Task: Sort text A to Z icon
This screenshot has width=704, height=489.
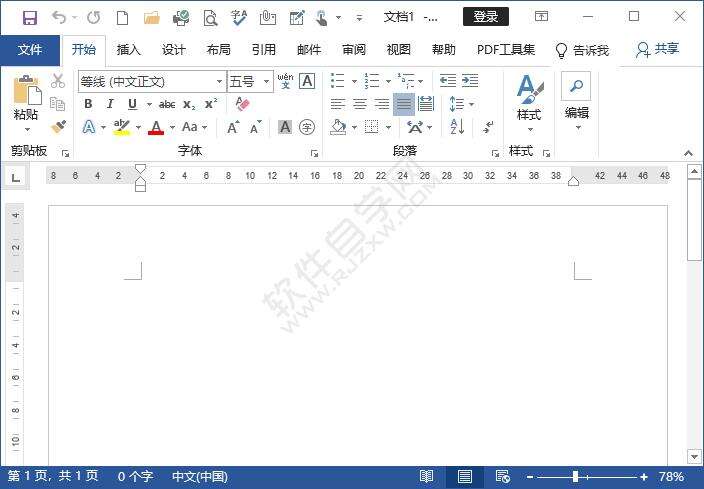Action: click(457, 127)
